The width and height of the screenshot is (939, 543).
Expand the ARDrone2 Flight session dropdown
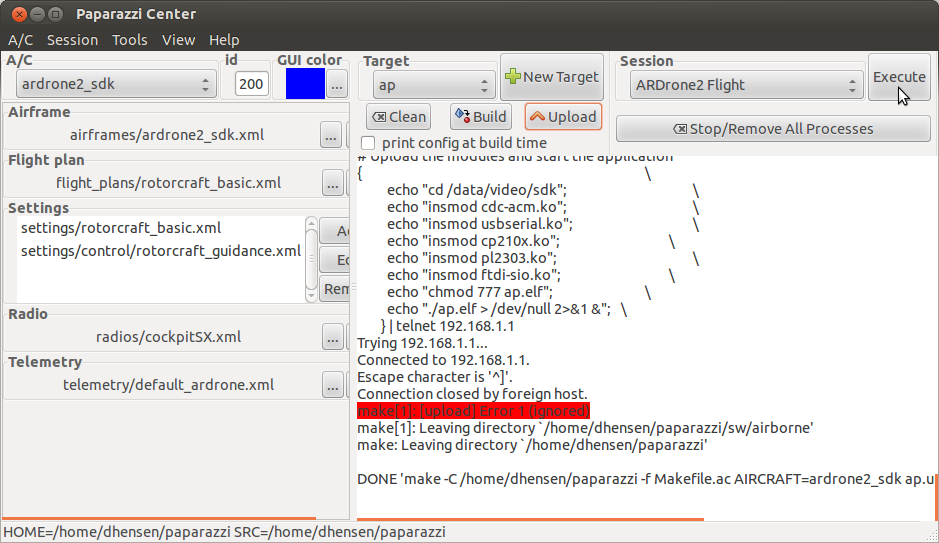coord(746,86)
